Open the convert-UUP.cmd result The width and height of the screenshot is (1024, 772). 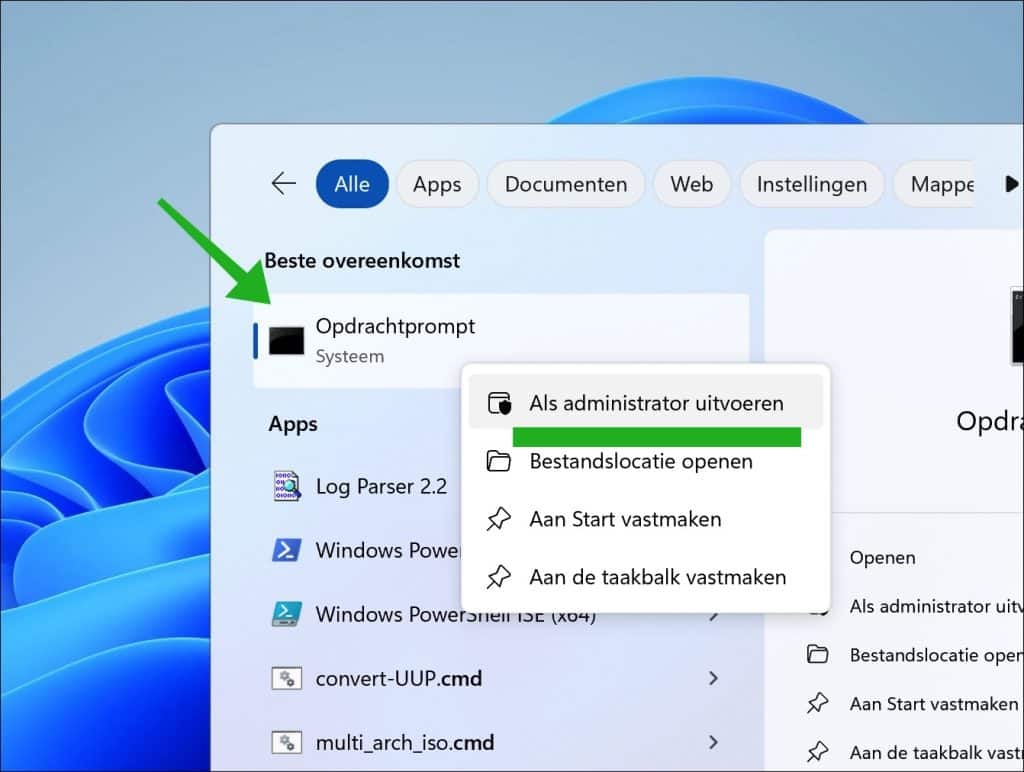(398, 679)
